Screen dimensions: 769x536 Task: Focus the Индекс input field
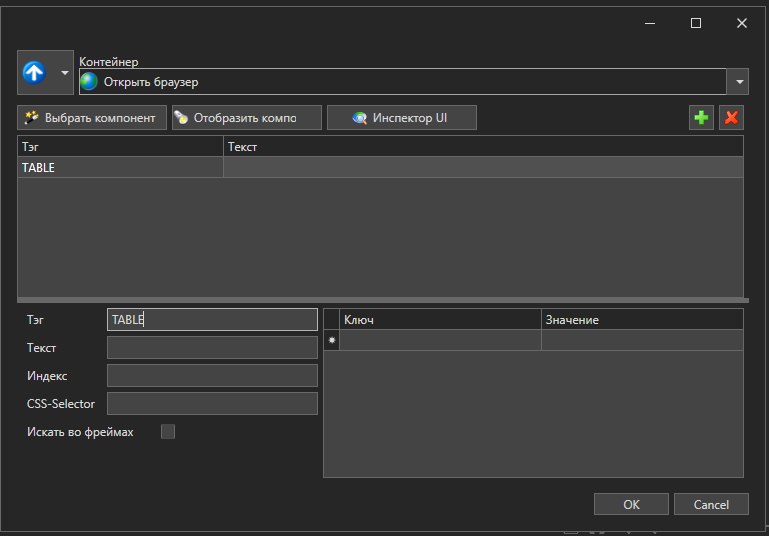pos(212,376)
